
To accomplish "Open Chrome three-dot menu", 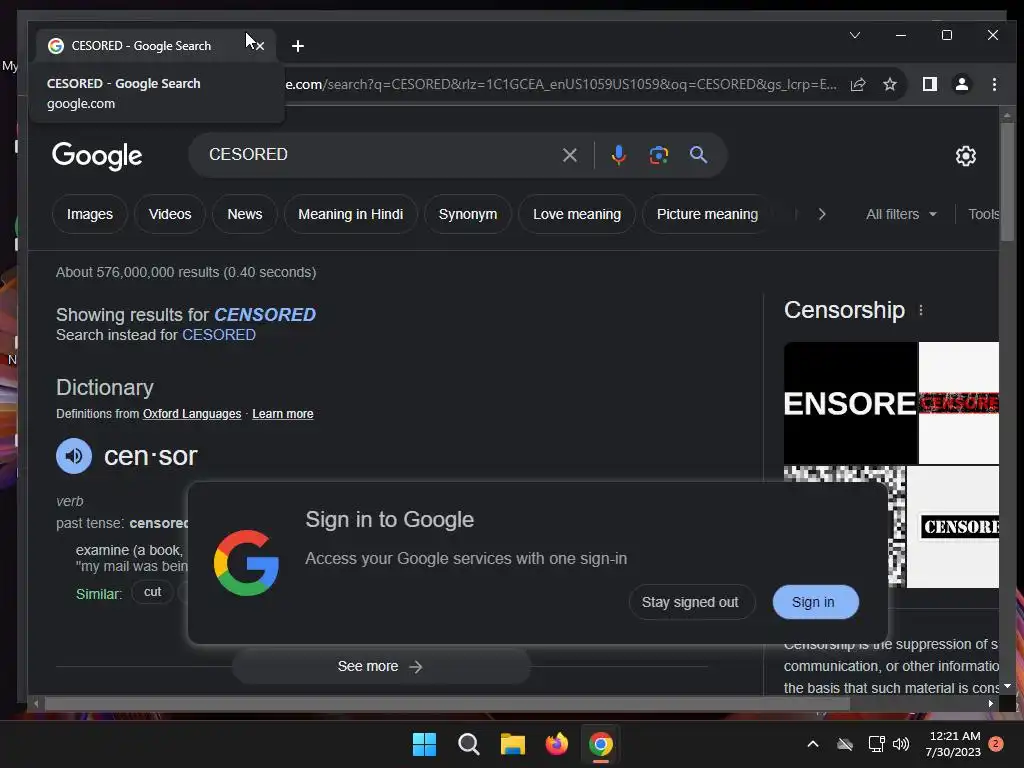I will [994, 84].
